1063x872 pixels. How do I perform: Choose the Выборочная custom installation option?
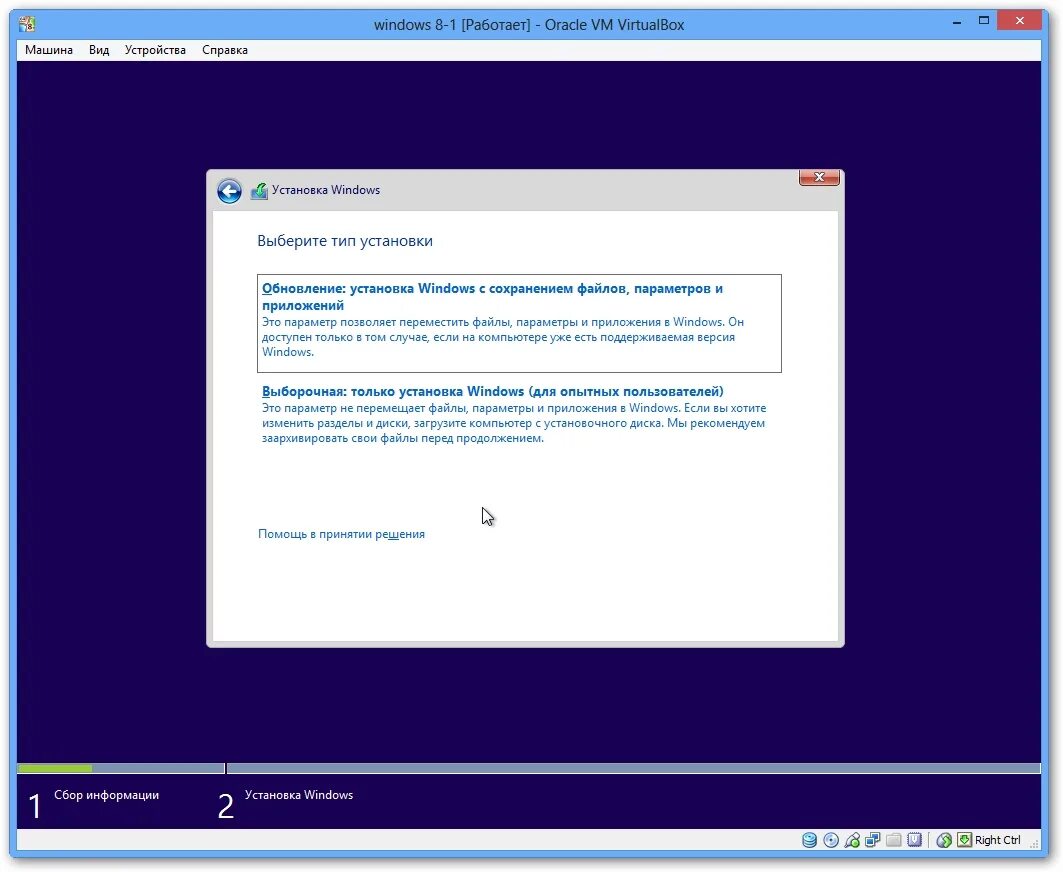tap(519, 414)
